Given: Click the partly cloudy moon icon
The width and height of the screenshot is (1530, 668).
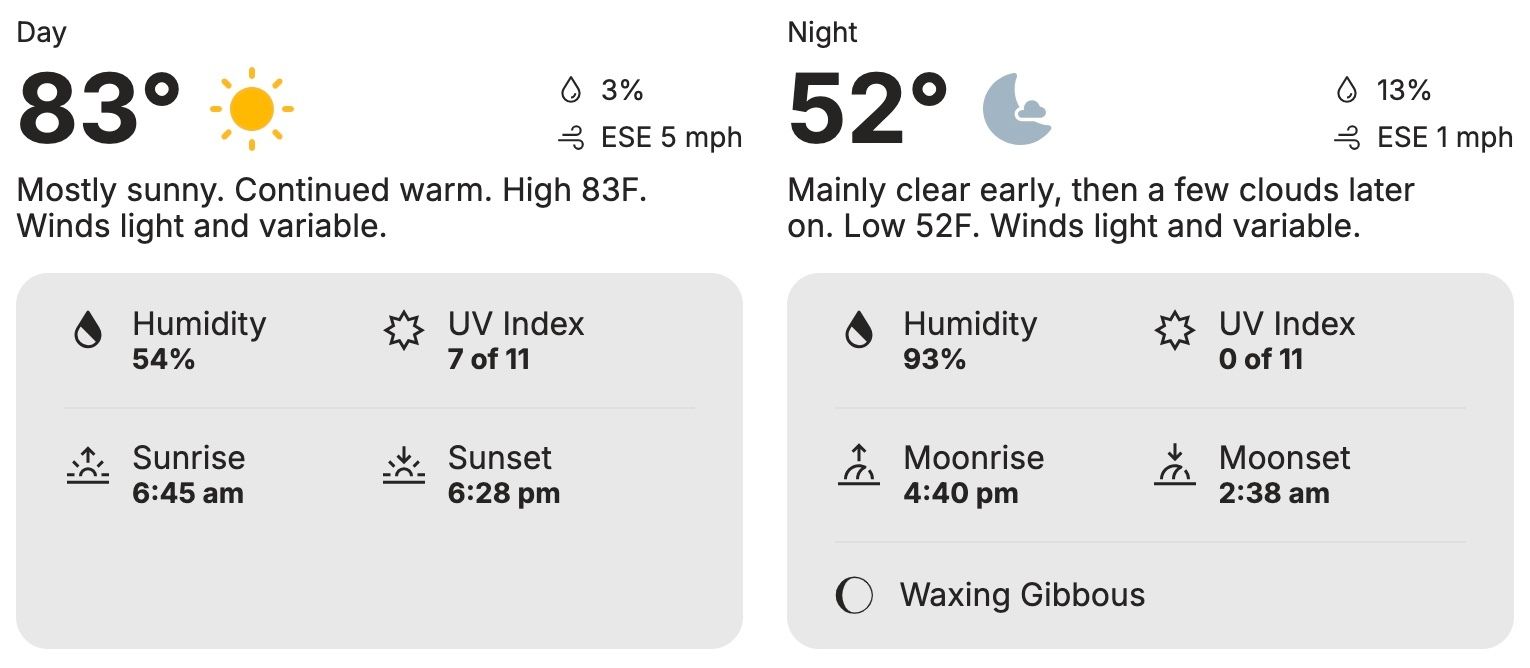Looking at the screenshot, I should (x=1016, y=109).
